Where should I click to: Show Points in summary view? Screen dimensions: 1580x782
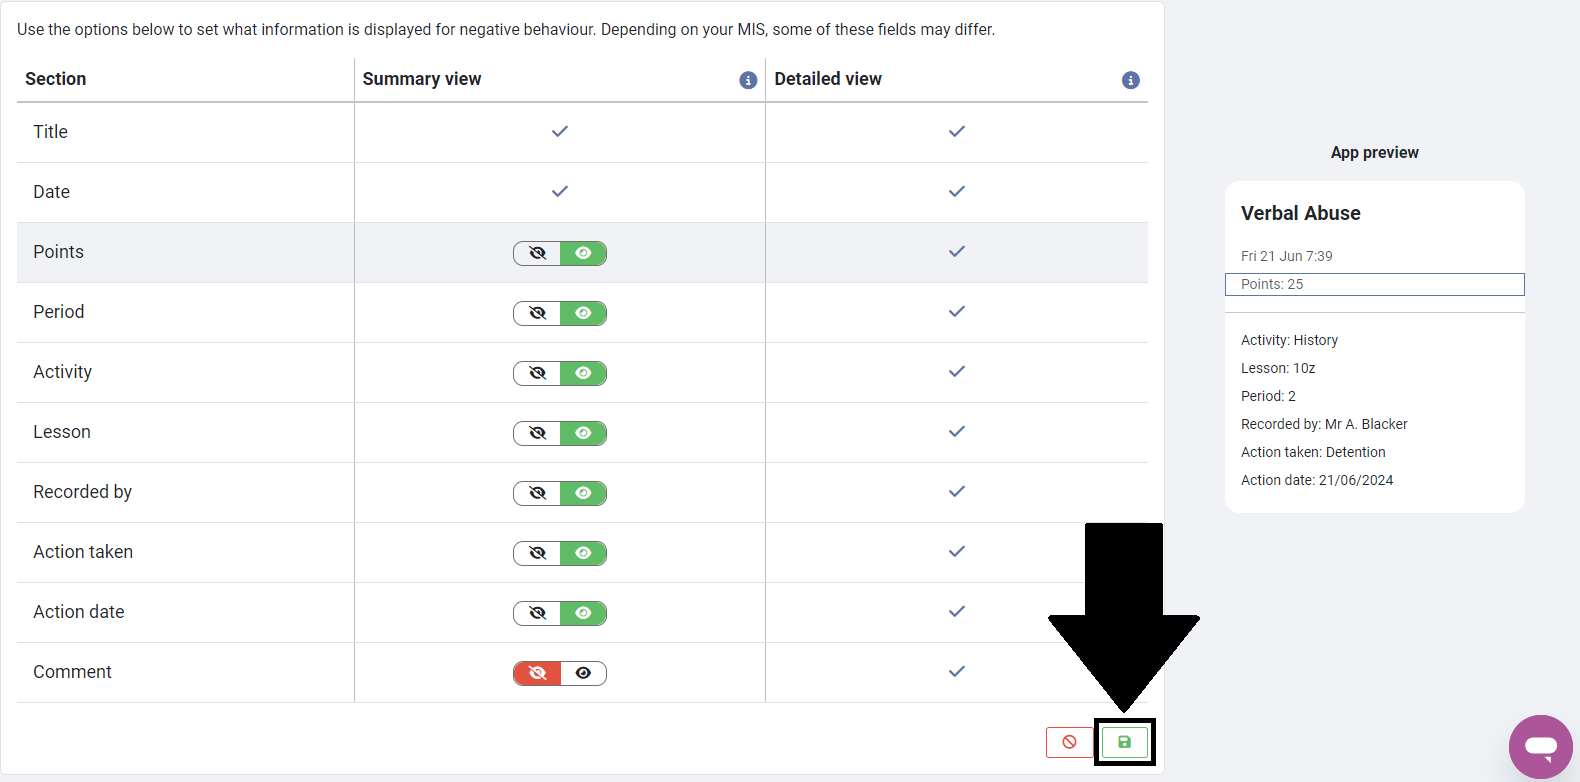pyautogui.click(x=583, y=253)
